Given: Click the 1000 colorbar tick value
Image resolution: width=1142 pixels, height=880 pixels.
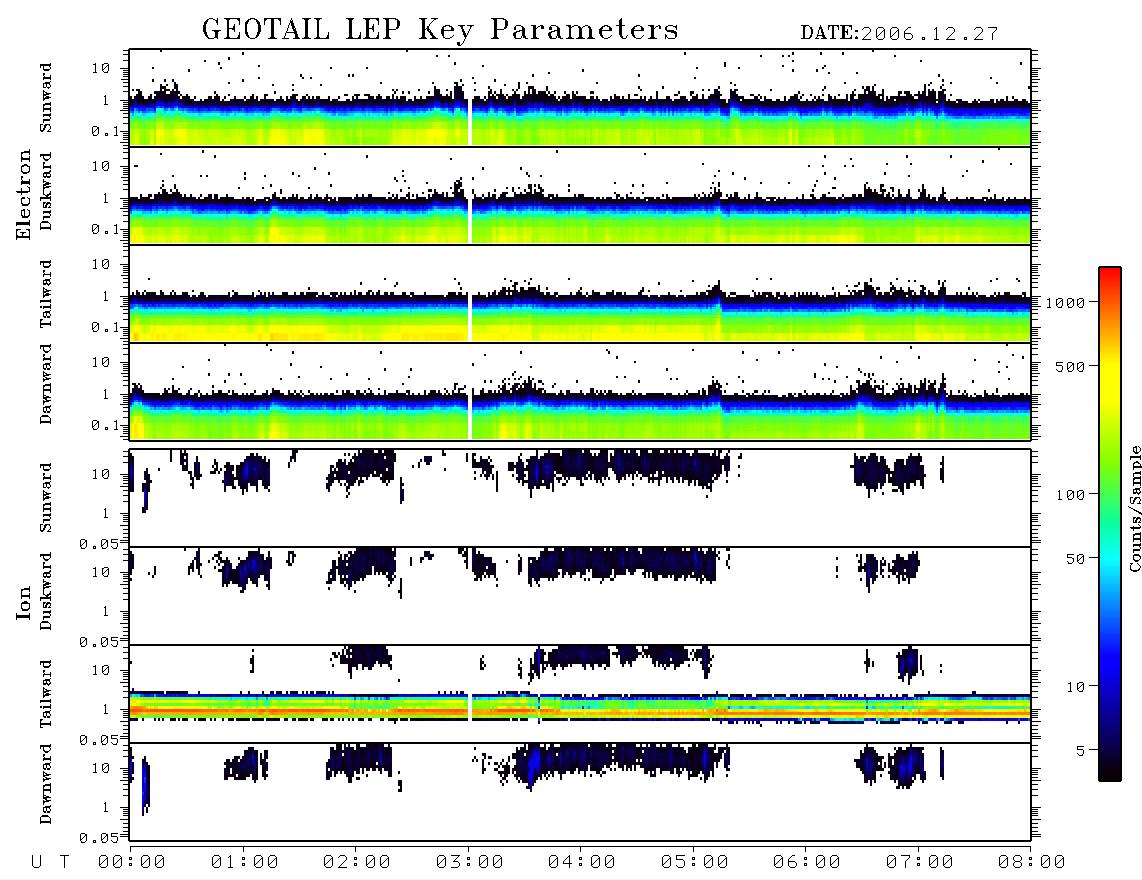Looking at the screenshot, I should point(1066,303).
